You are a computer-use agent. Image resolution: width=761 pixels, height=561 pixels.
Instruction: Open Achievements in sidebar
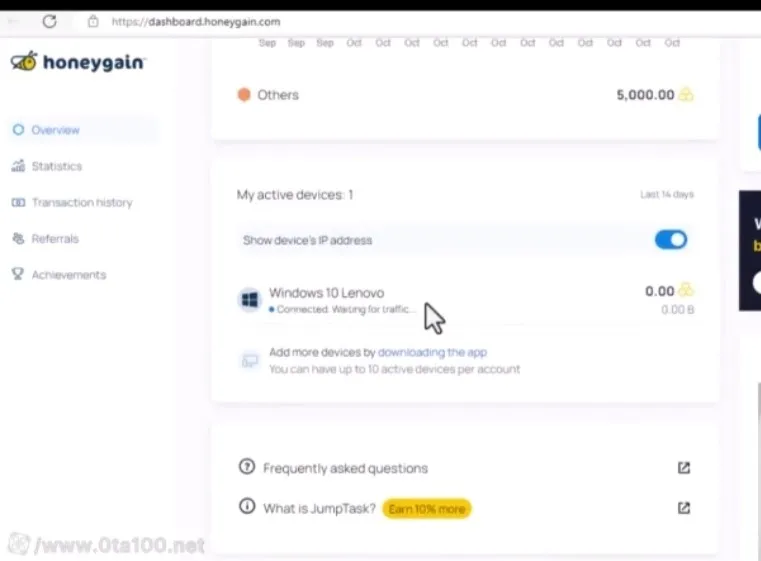pos(68,275)
